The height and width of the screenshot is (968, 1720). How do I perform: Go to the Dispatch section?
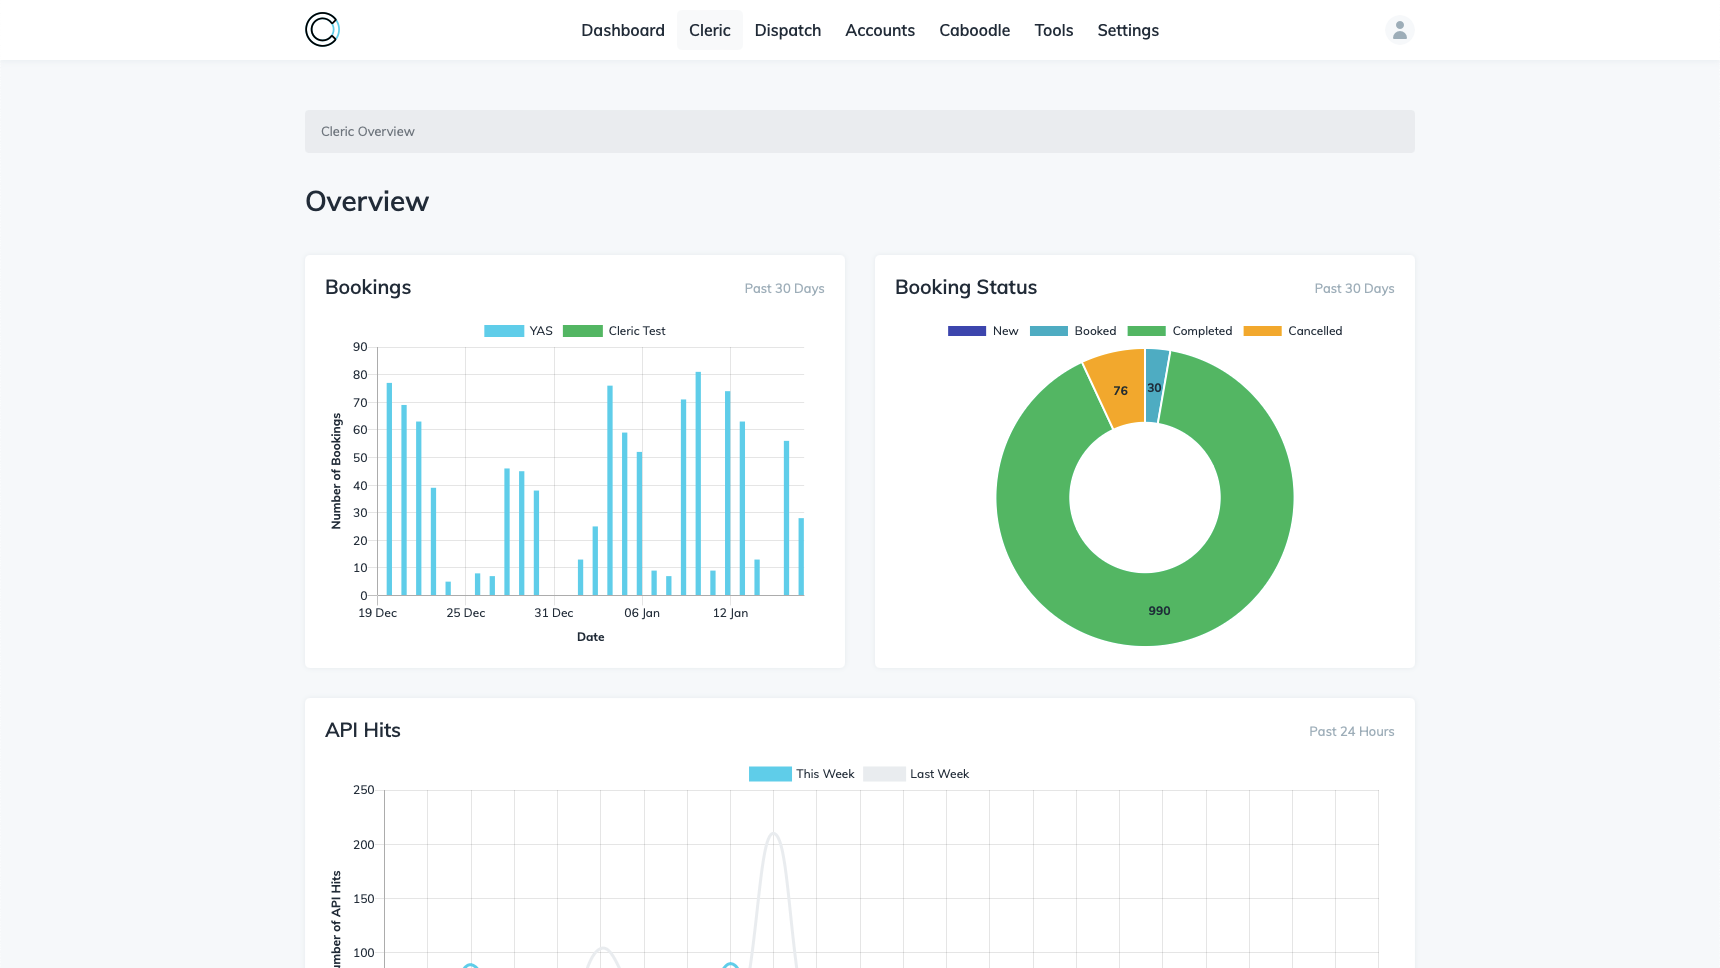pyautogui.click(x=788, y=30)
